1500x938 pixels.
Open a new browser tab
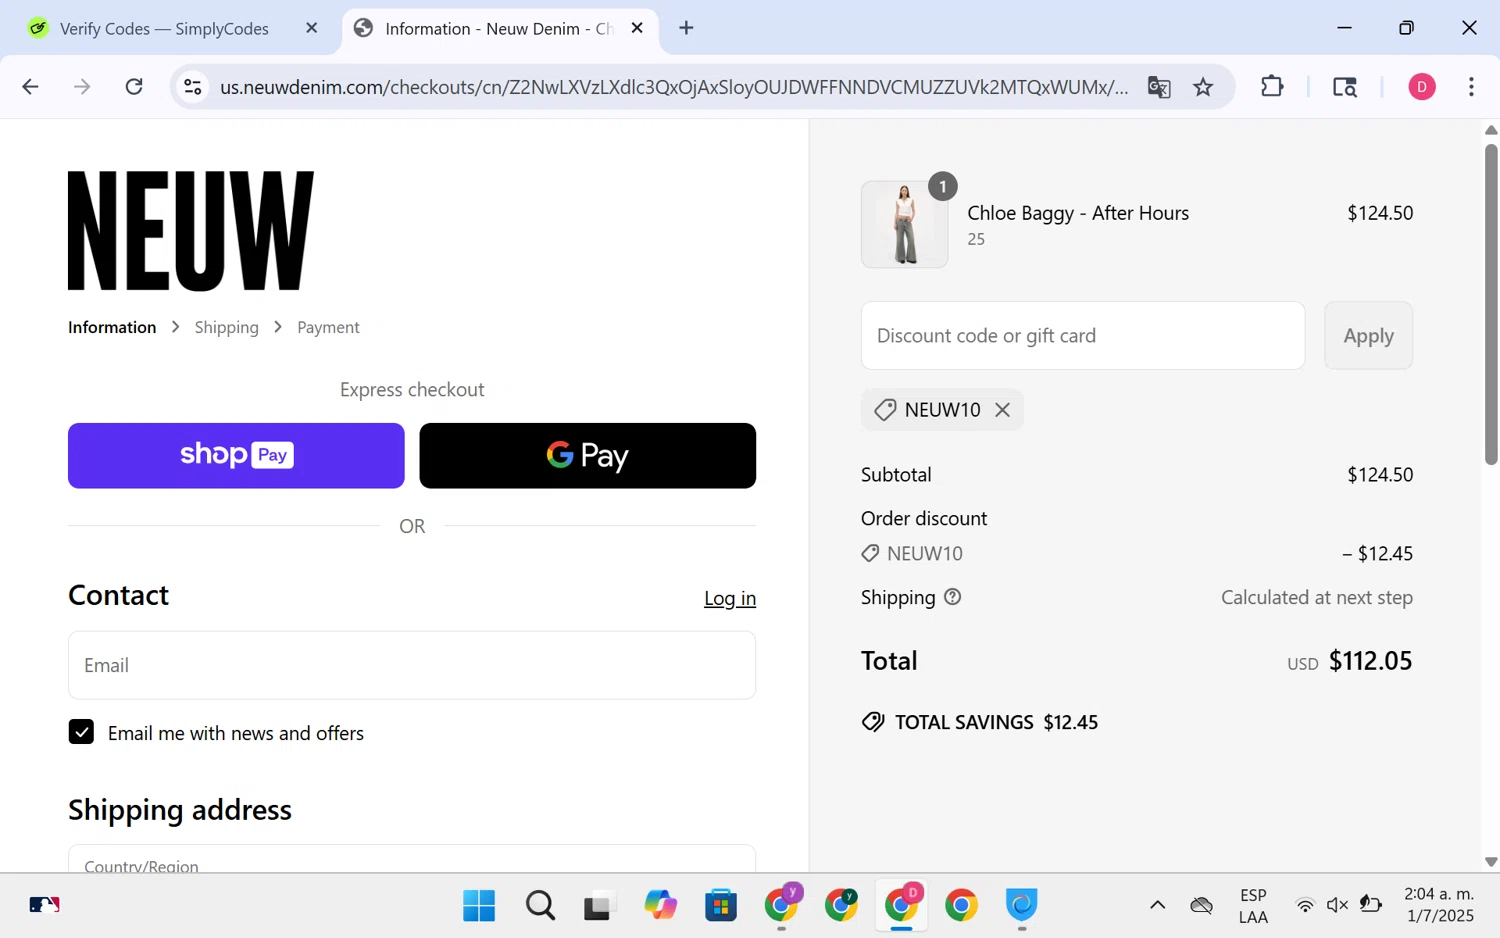coord(686,28)
